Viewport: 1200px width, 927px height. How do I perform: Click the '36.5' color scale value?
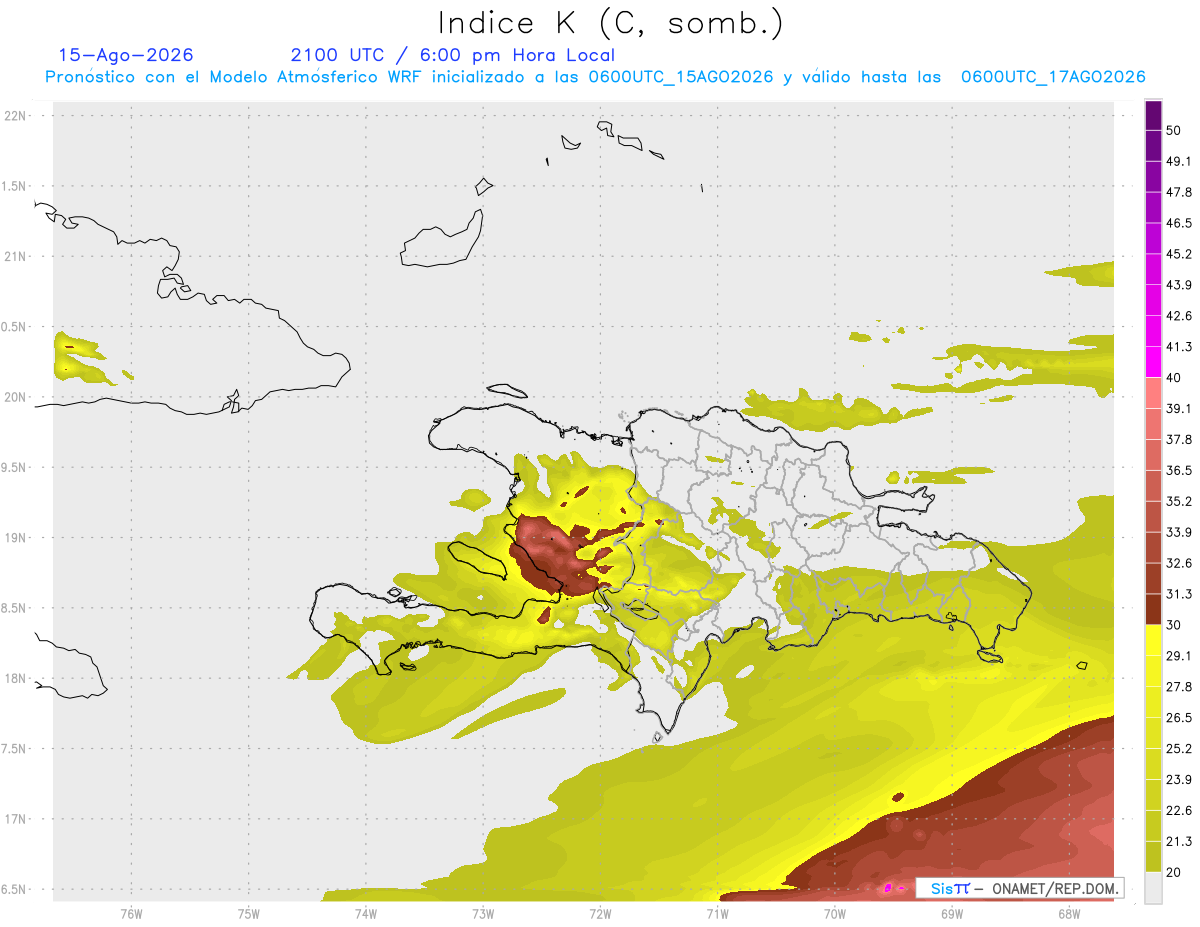click(x=1179, y=470)
